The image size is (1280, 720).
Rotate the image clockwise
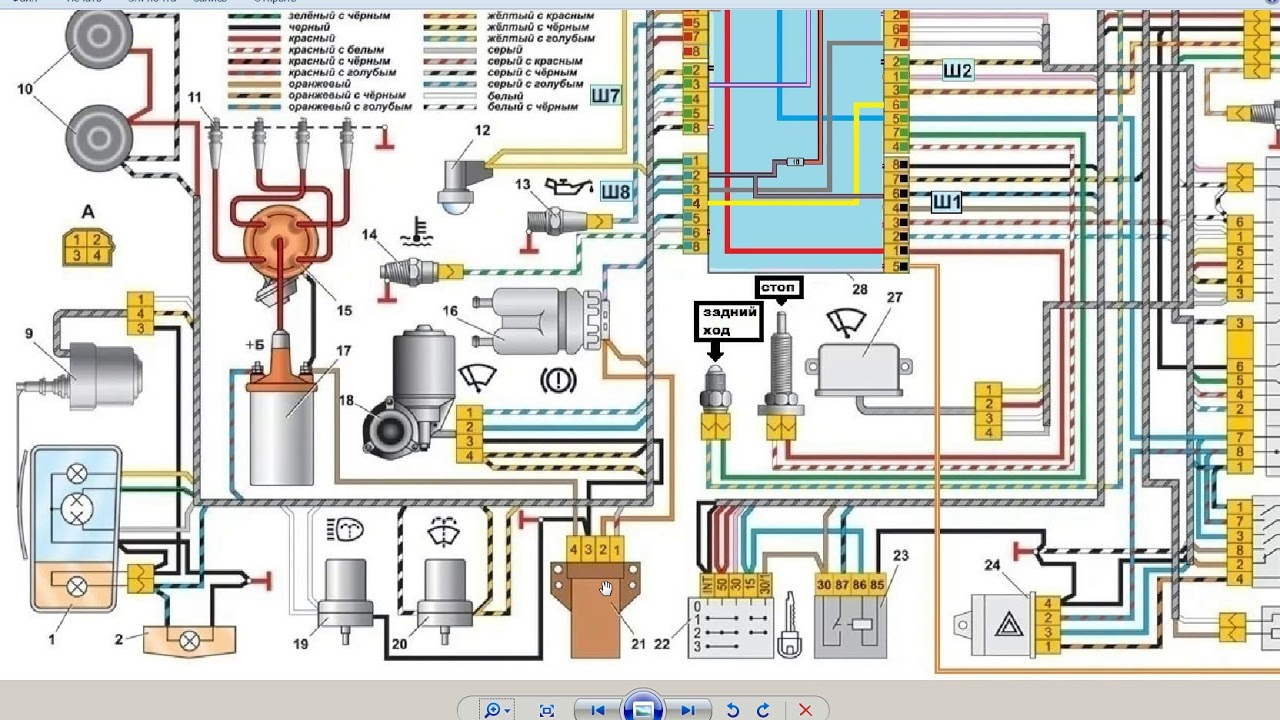click(x=763, y=710)
